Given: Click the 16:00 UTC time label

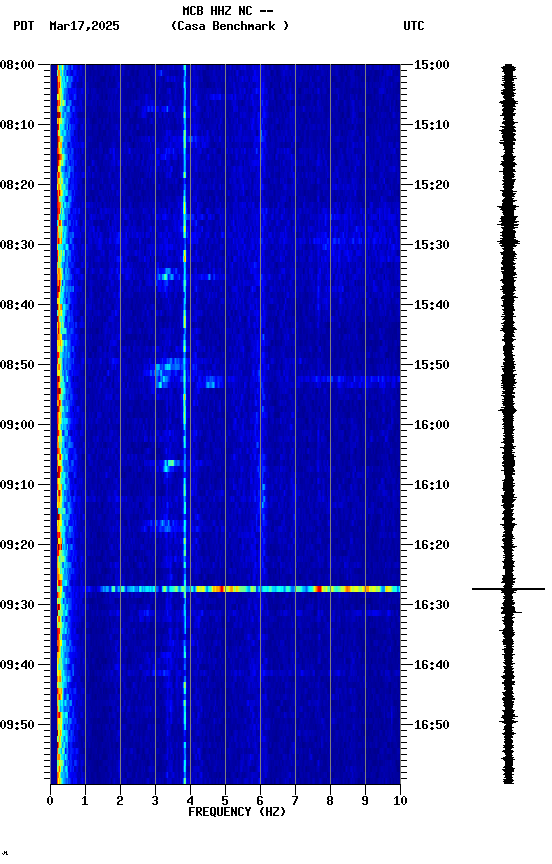Looking at the screenshot, I should pos(432,425).
